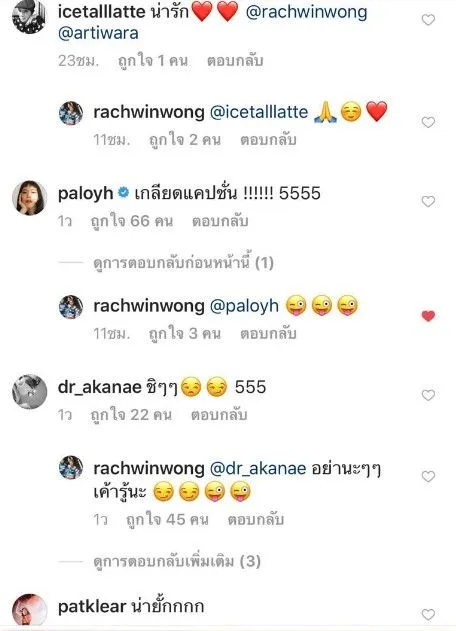Image resolution: width=456 pixels, height=631 pixels.
Task: Open paloyh's profile avatar
Action: click(29, 198)
